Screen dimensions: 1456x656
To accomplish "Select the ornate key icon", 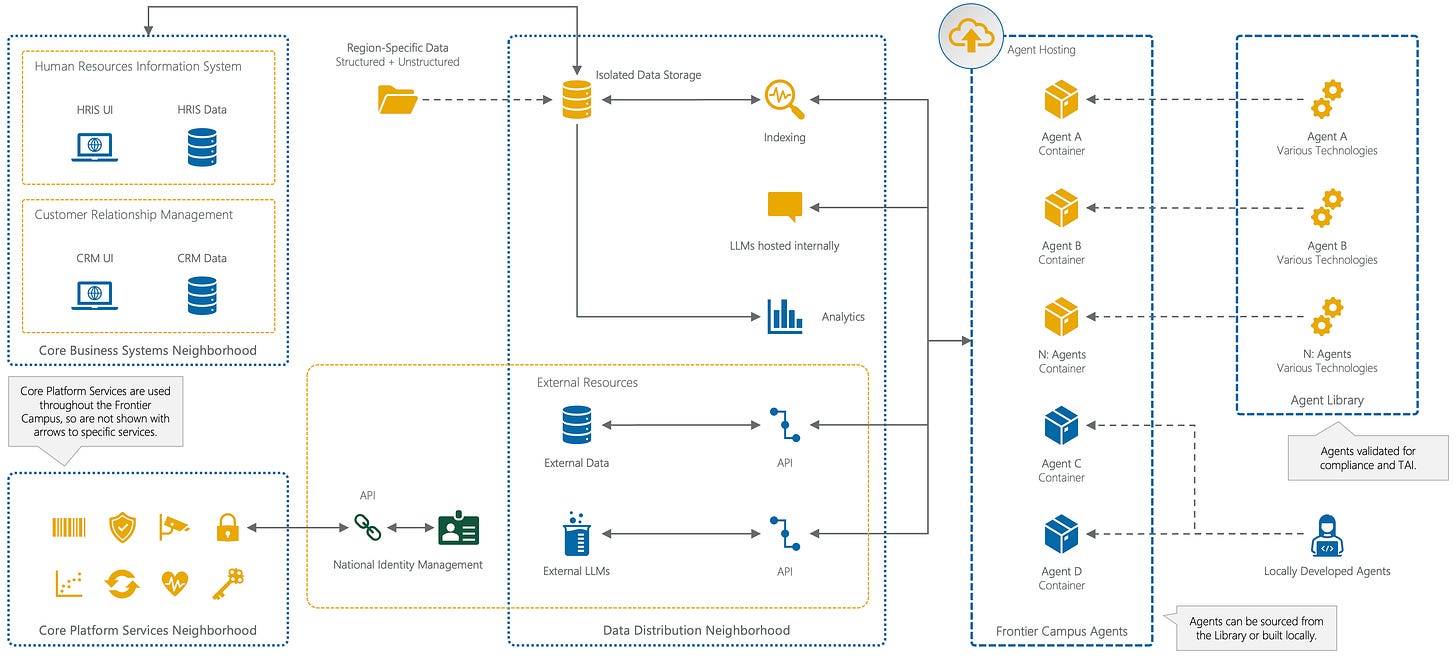I will pos(228,583).
